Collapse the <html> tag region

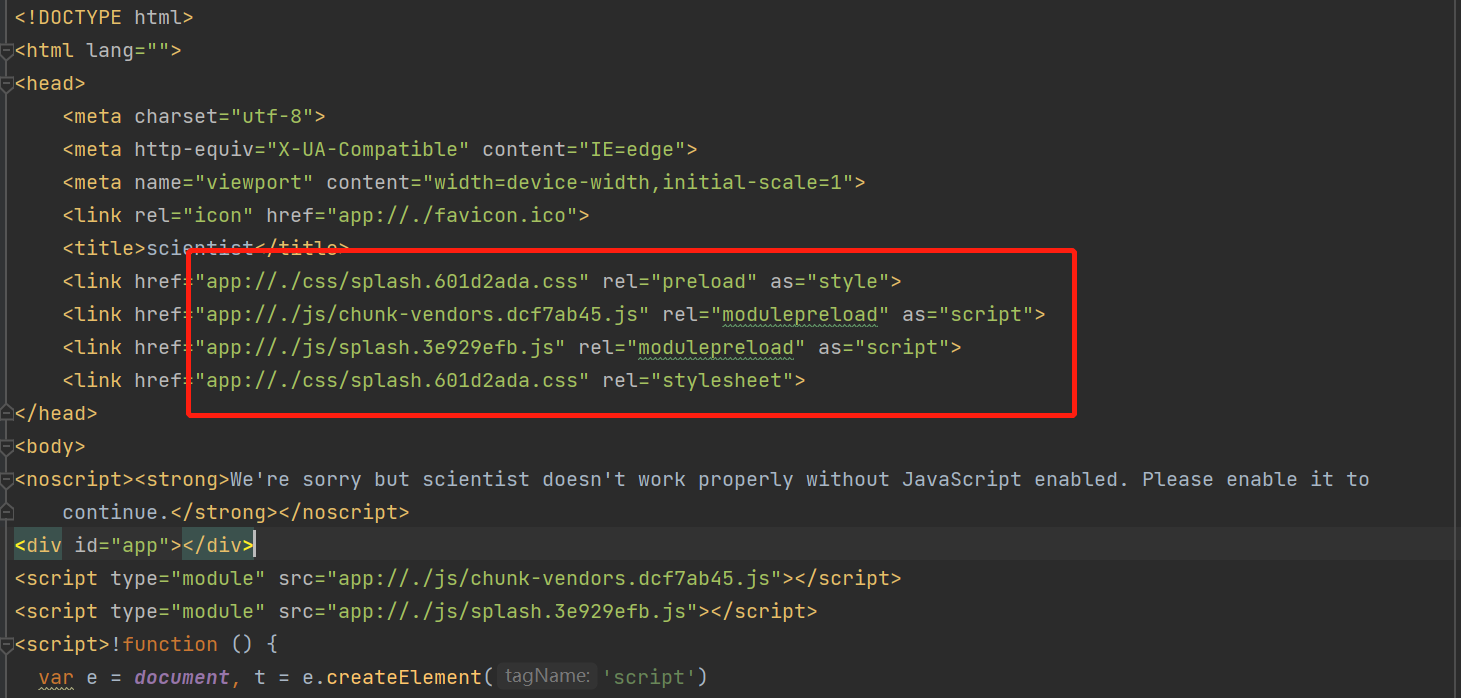[7, 50]
